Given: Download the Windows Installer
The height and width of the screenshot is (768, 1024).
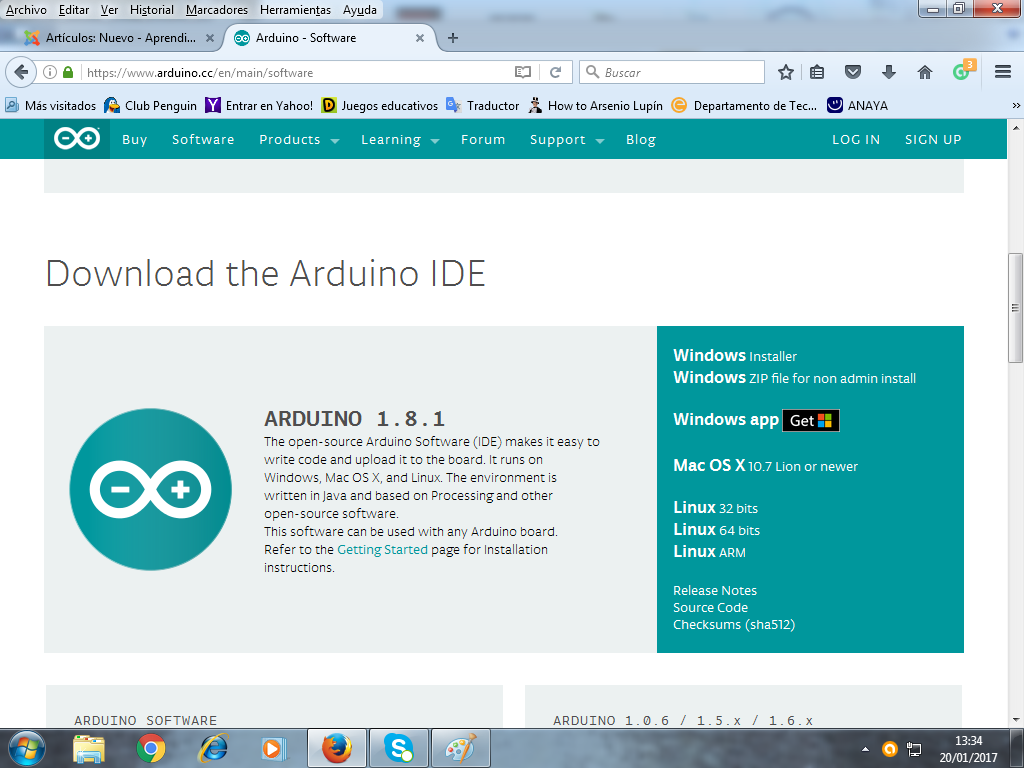Looking at the screenshot, I should tap(735, 356).
